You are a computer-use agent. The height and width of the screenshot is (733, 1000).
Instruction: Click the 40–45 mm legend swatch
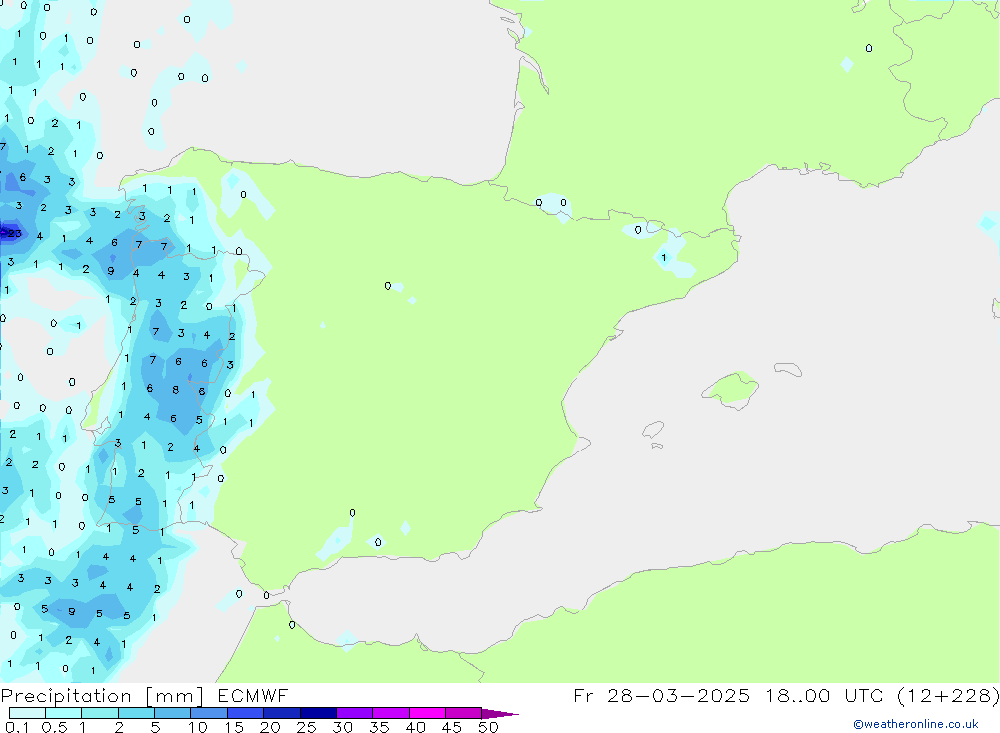point(427,713)
